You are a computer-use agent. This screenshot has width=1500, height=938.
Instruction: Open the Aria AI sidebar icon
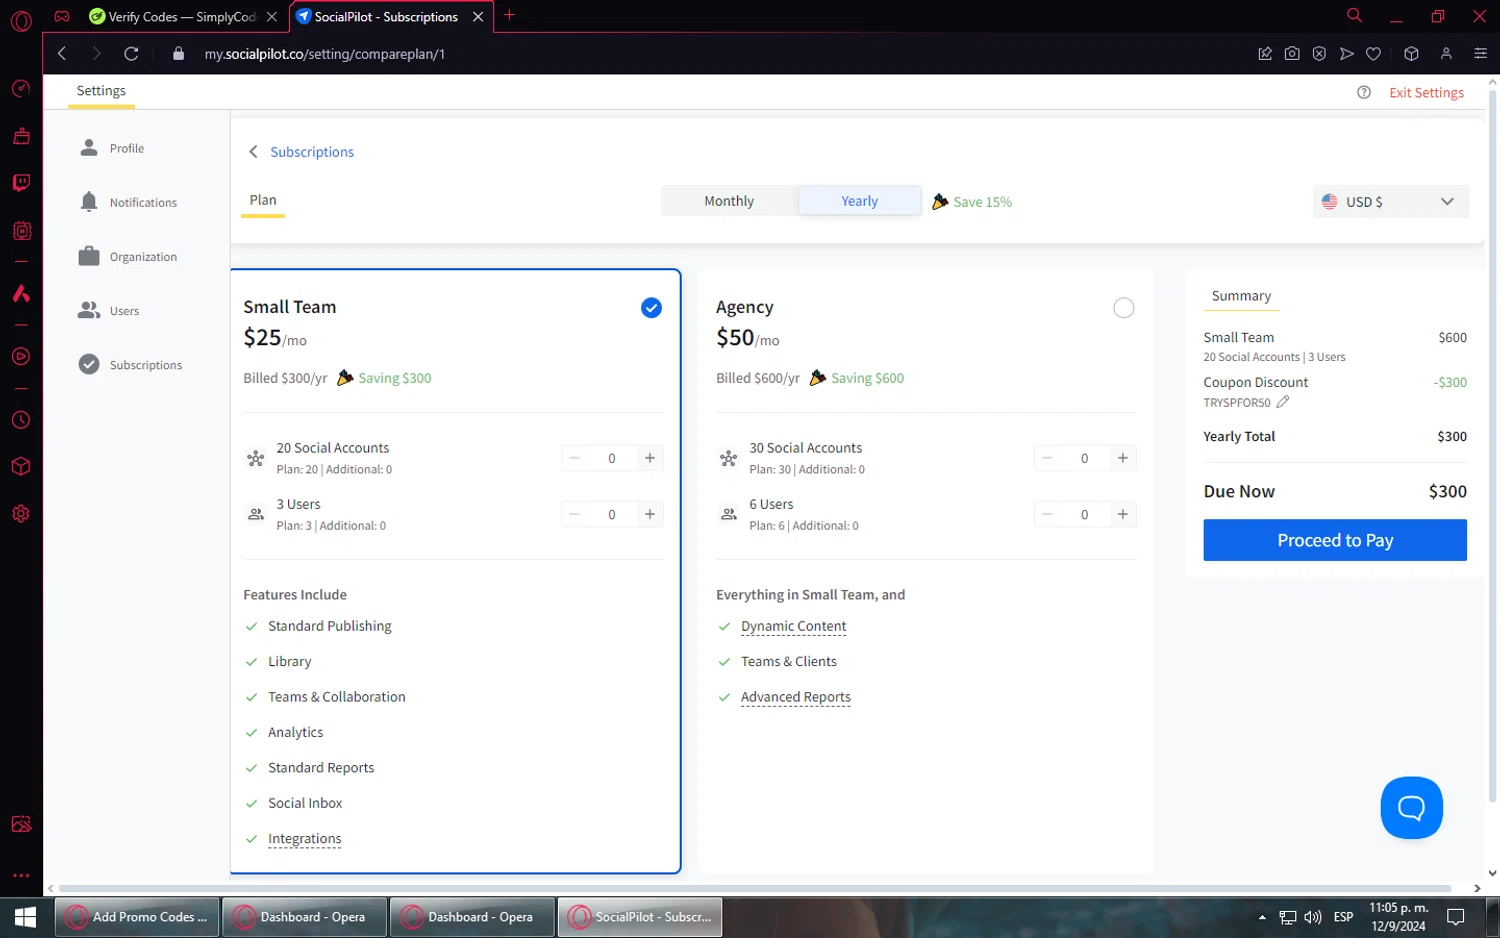click(21, 293)
